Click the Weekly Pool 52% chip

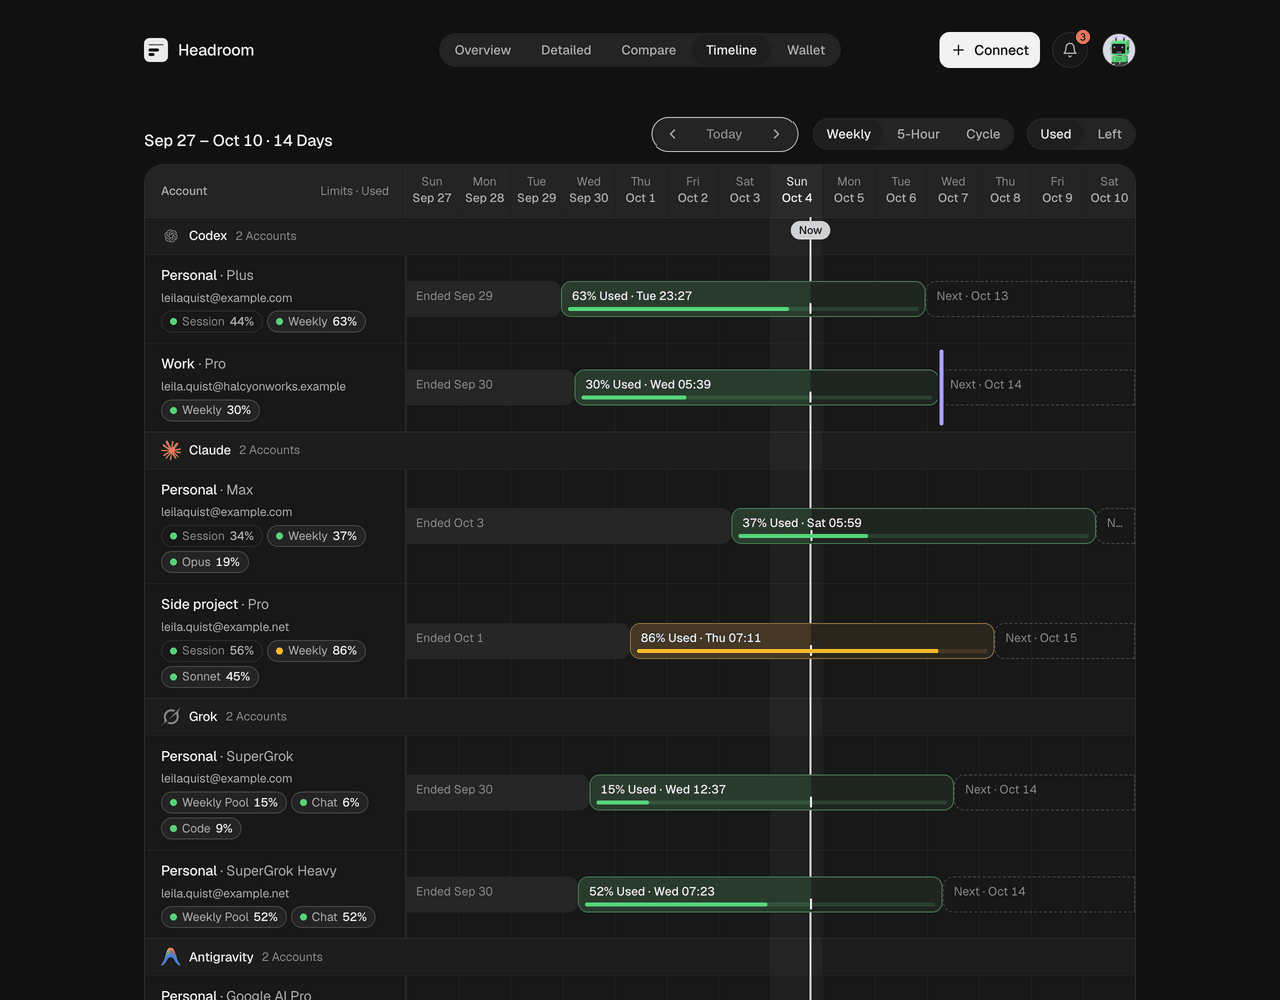click(x=224, y=917)
